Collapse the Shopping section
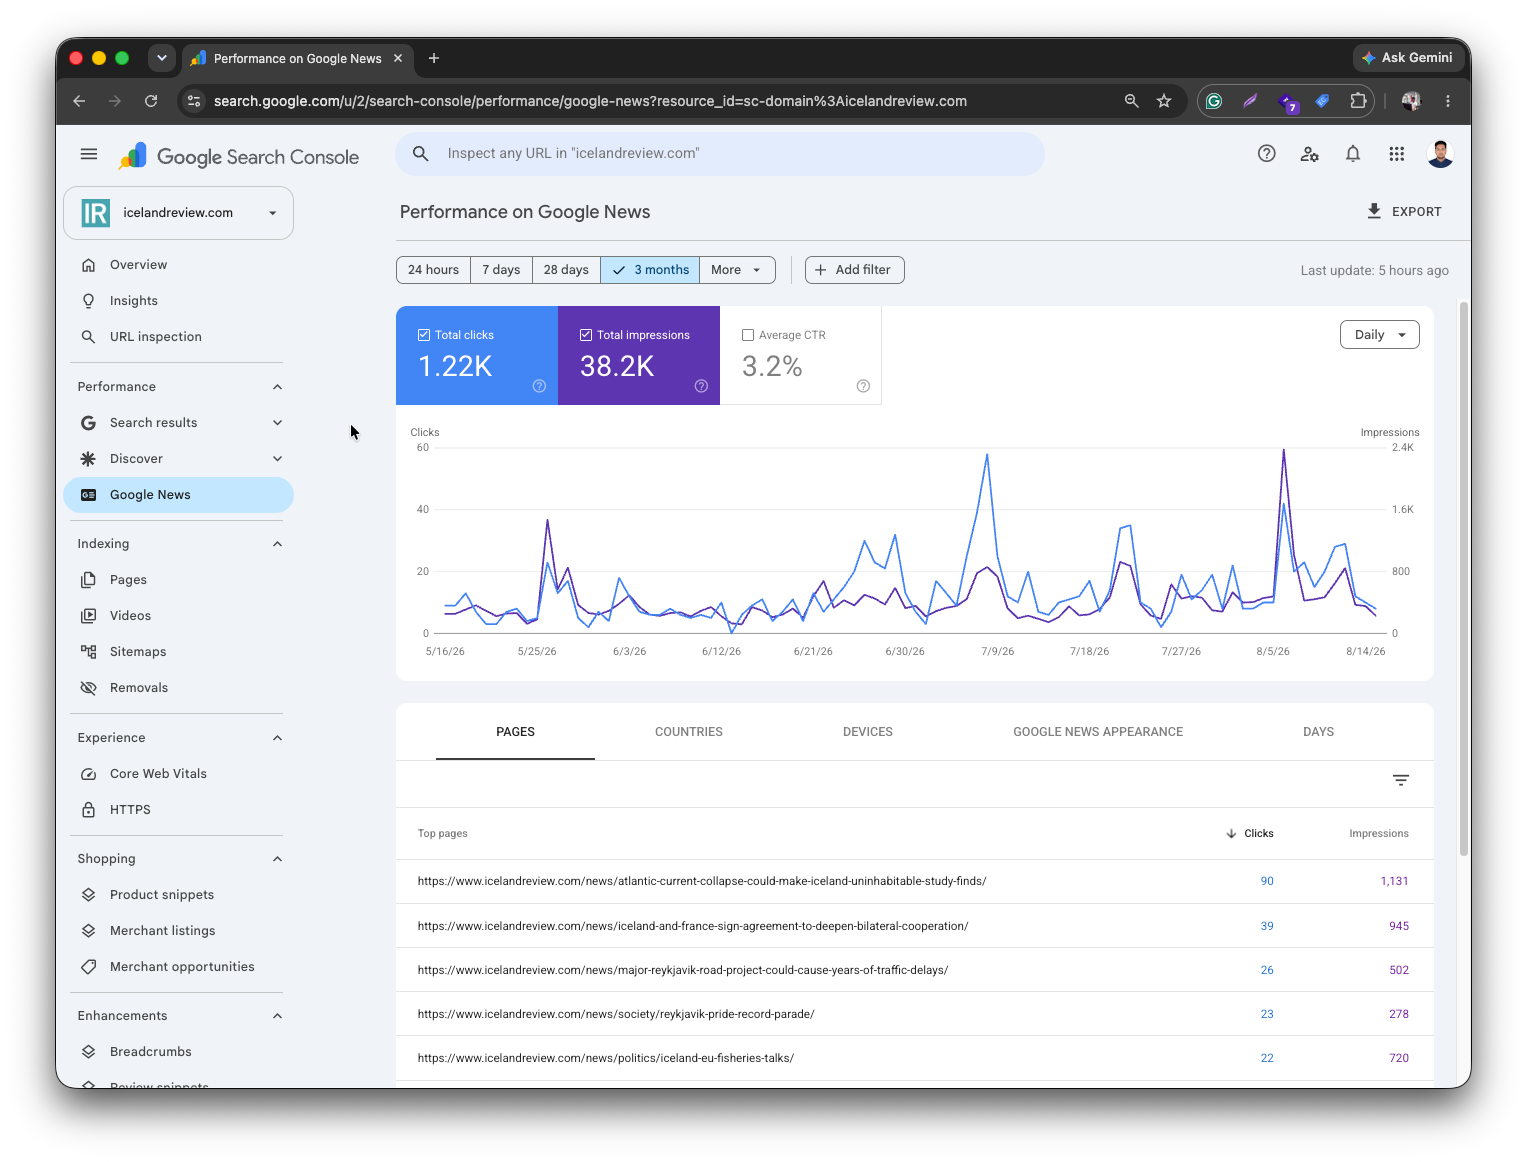 pyautogui.click(x=277, y=859)
